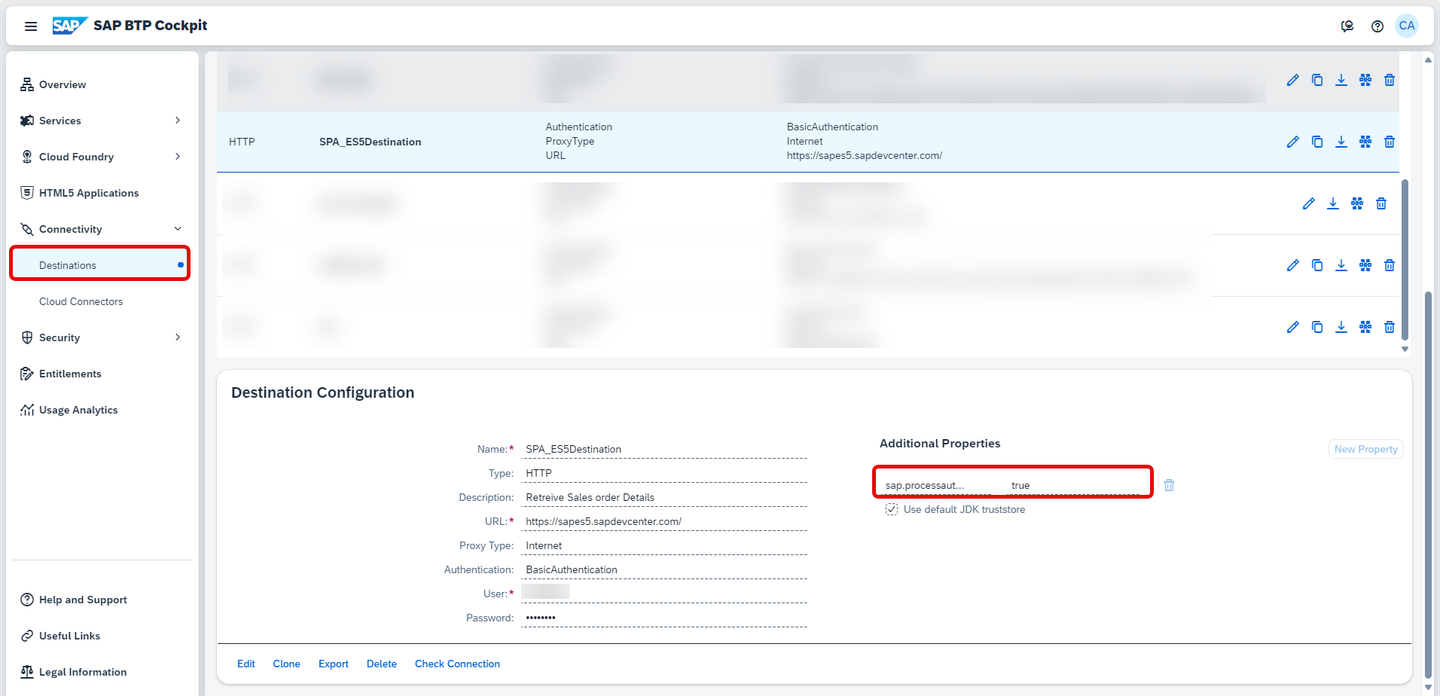
Task: Click the Legal Information scale icon
Action: pos(27,672)
